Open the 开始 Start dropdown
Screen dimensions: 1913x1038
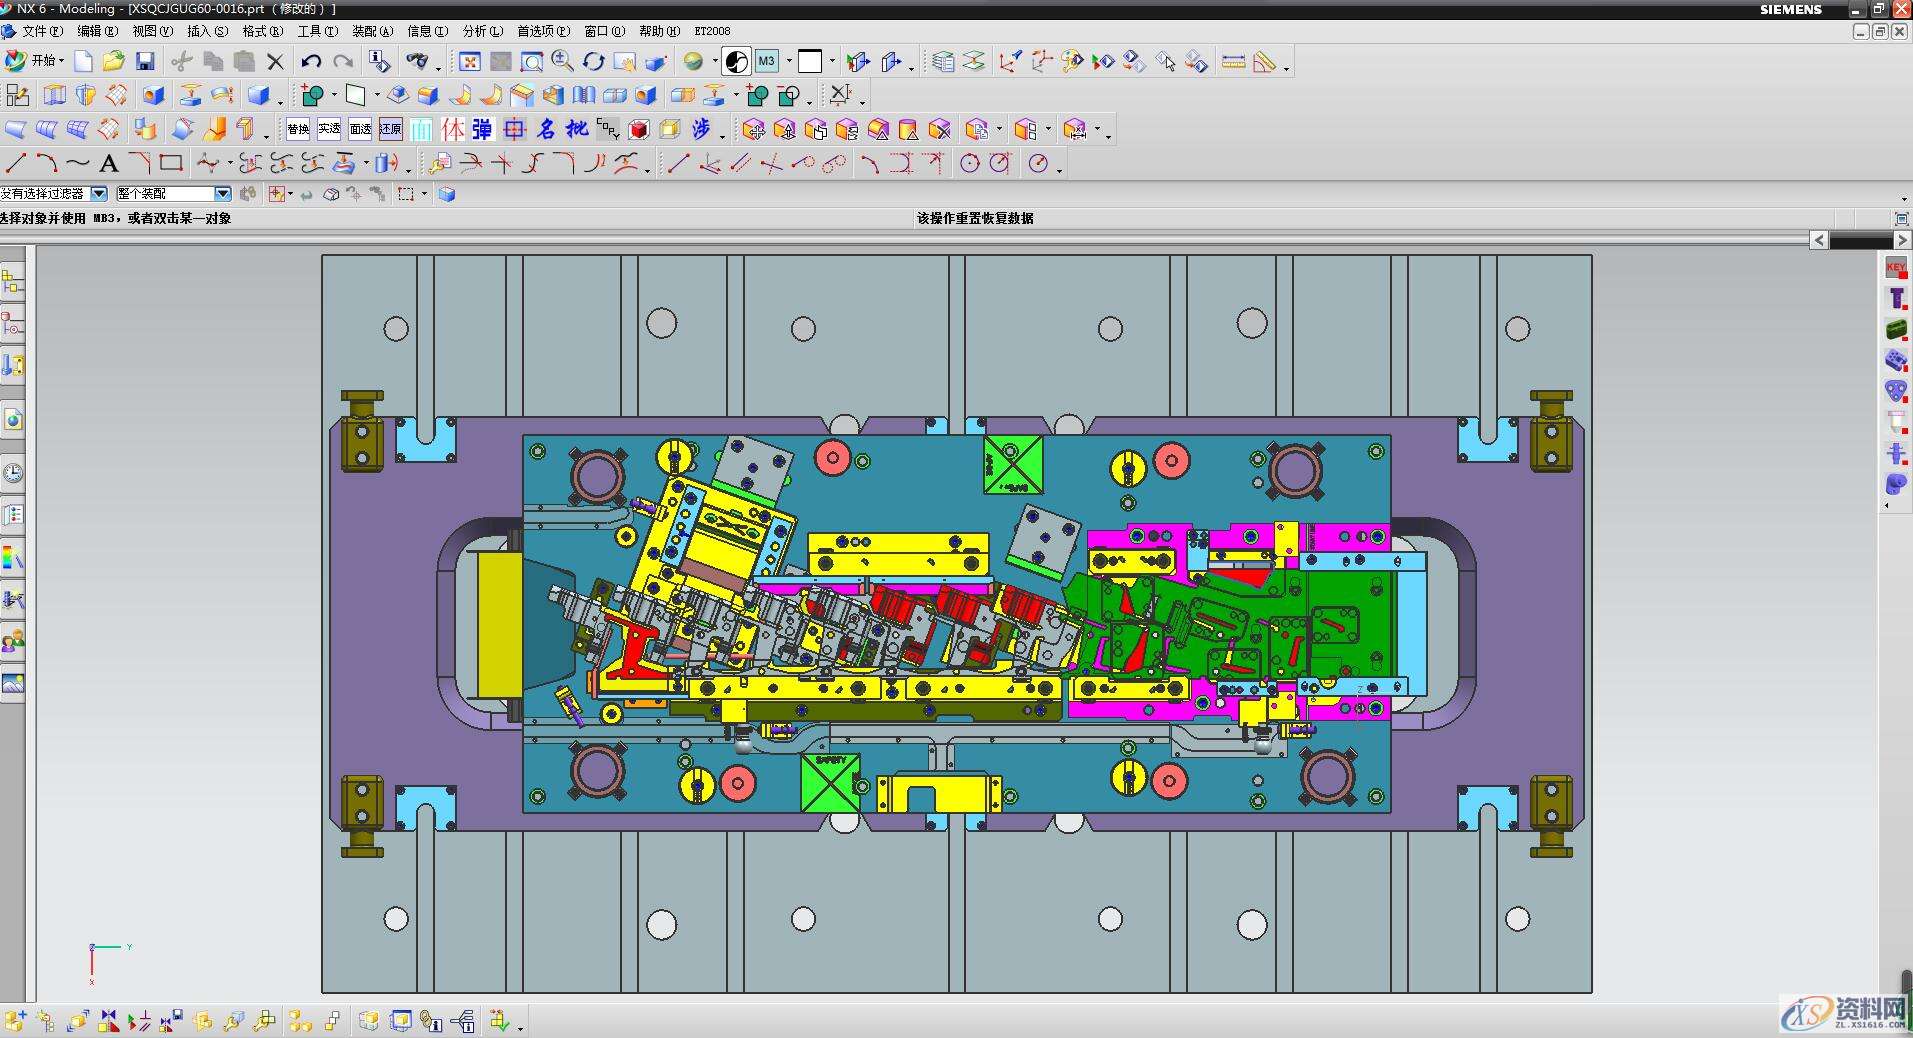pos(34,62)
